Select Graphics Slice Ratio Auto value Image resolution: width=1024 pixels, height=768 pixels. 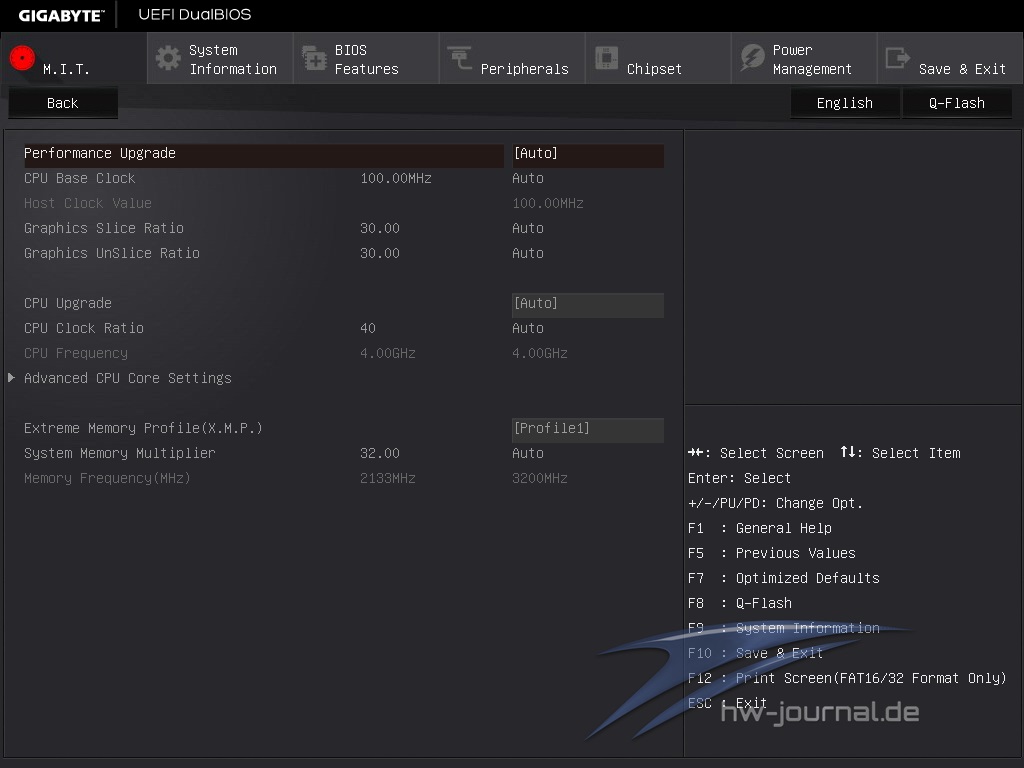pyautogui.click(x=528, y=229)
